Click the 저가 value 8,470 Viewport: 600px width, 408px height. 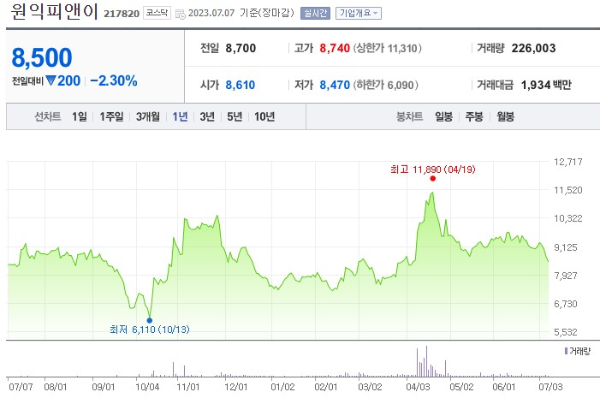click(x=335, y=85)
